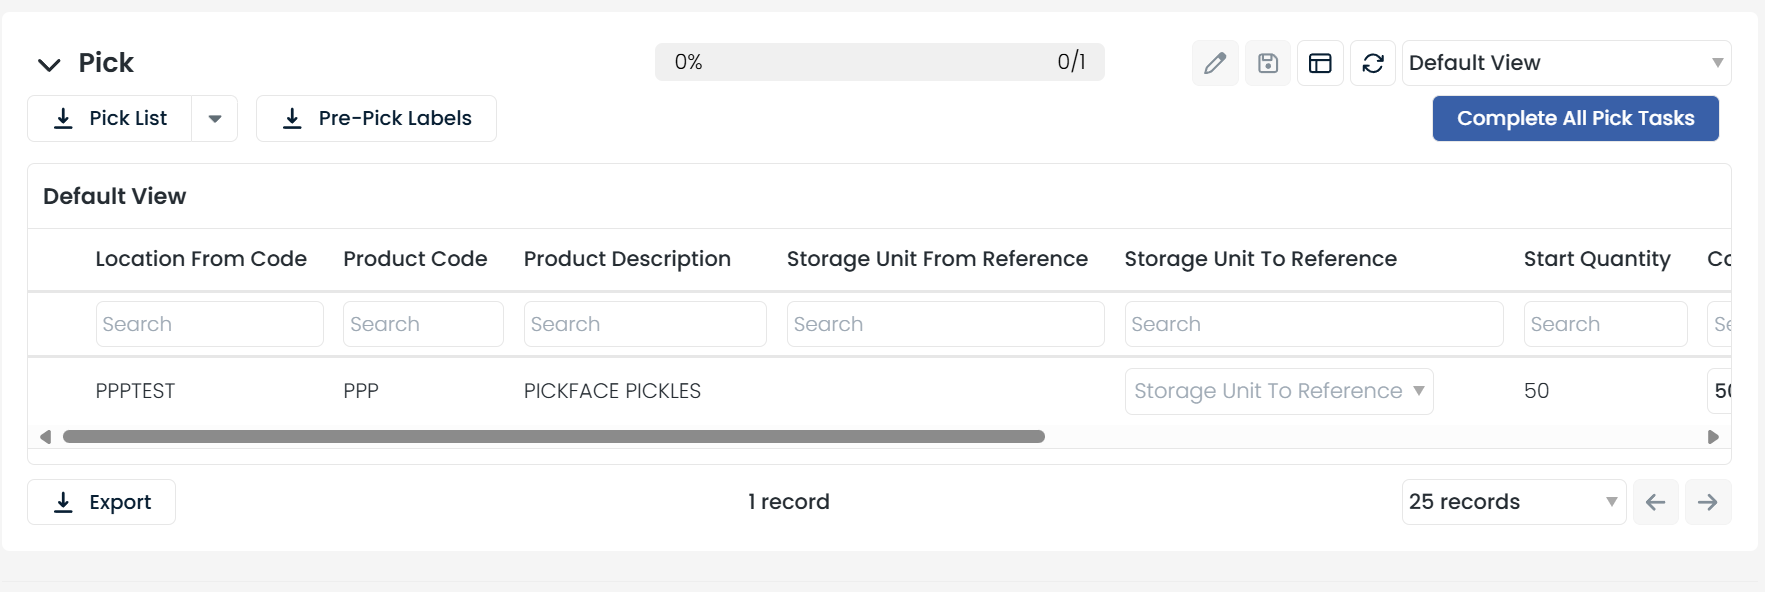Select Storage Unit To Reference dropdown in row
The width and height of the screenshot is (1765, 592).
1279,391
